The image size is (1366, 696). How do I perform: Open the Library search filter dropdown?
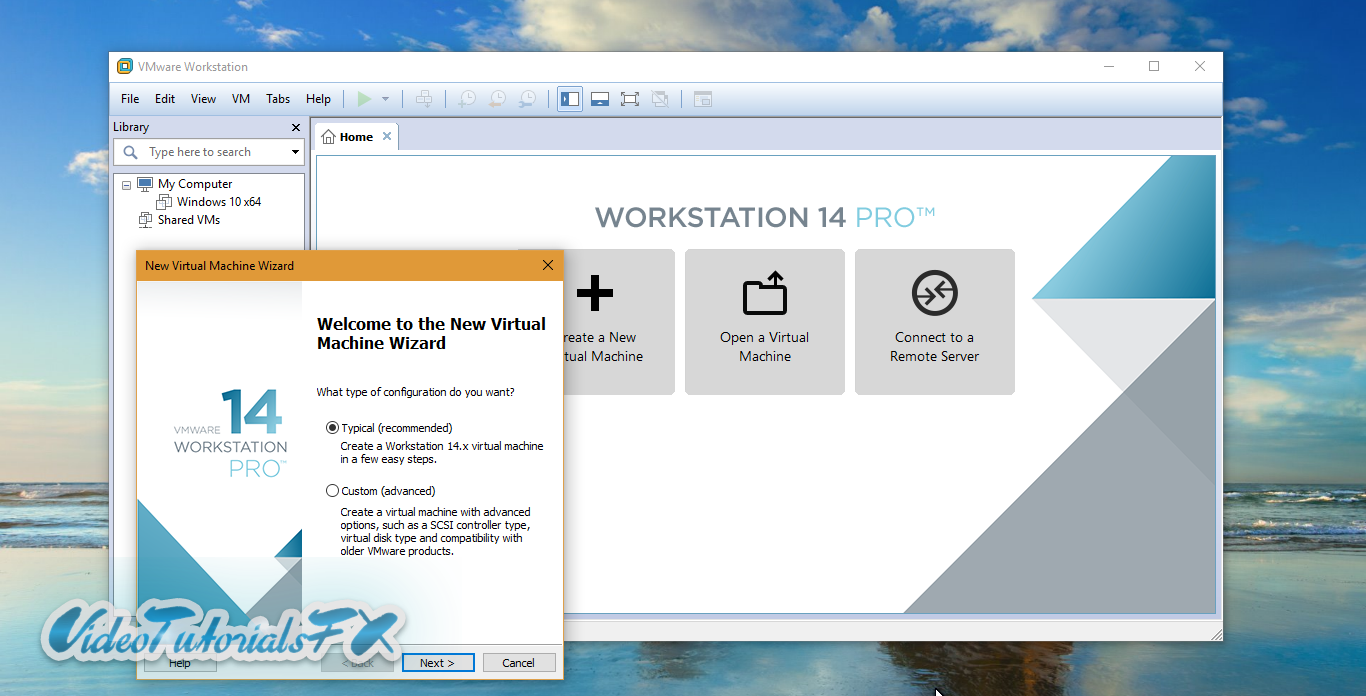pyautogui.click(x=295, y=152)
